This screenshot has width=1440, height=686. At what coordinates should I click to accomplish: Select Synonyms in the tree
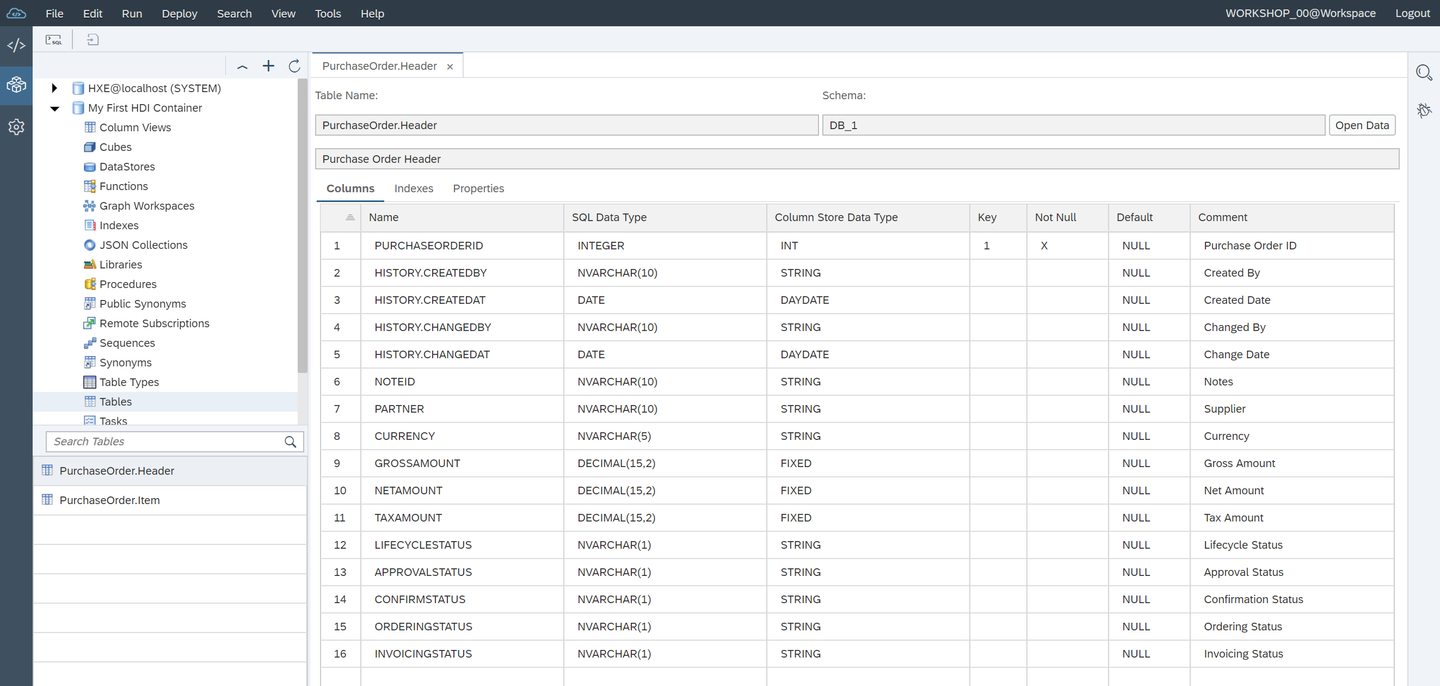126,363
